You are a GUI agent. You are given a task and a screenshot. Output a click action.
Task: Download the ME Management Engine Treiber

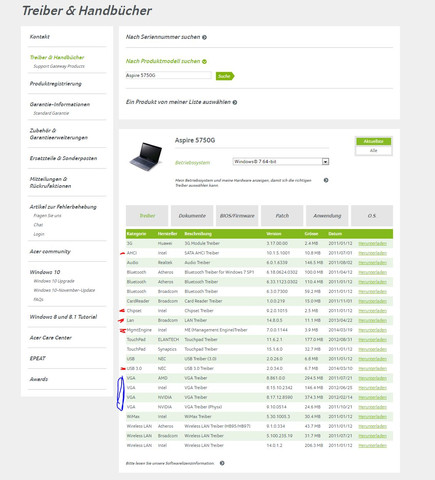click(372, 330)
